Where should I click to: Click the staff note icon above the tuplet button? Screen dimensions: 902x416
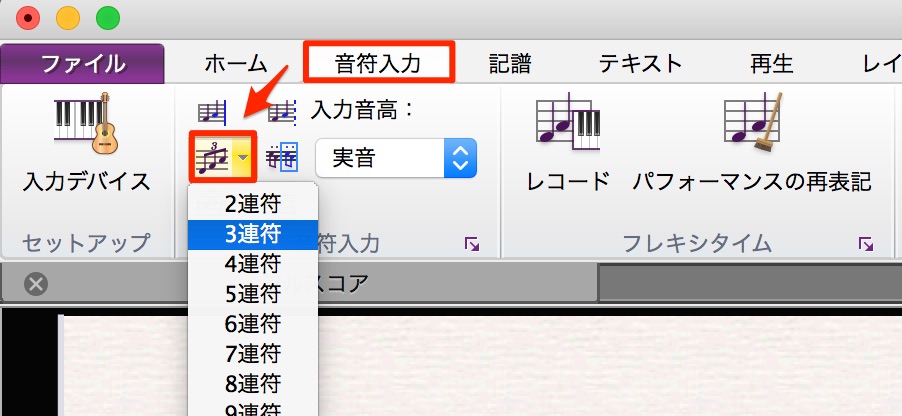pyautogui.click(x=212, y=112)
